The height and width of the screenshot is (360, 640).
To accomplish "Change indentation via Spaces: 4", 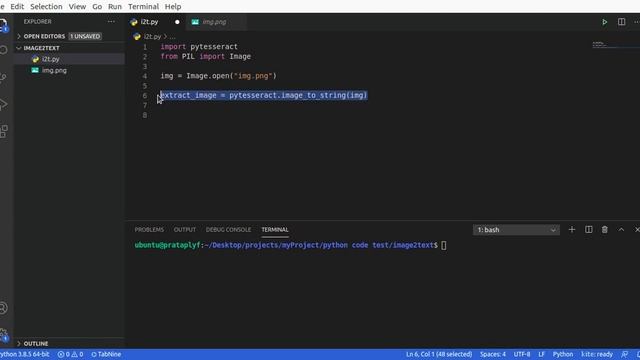I will tap(493, 354).
